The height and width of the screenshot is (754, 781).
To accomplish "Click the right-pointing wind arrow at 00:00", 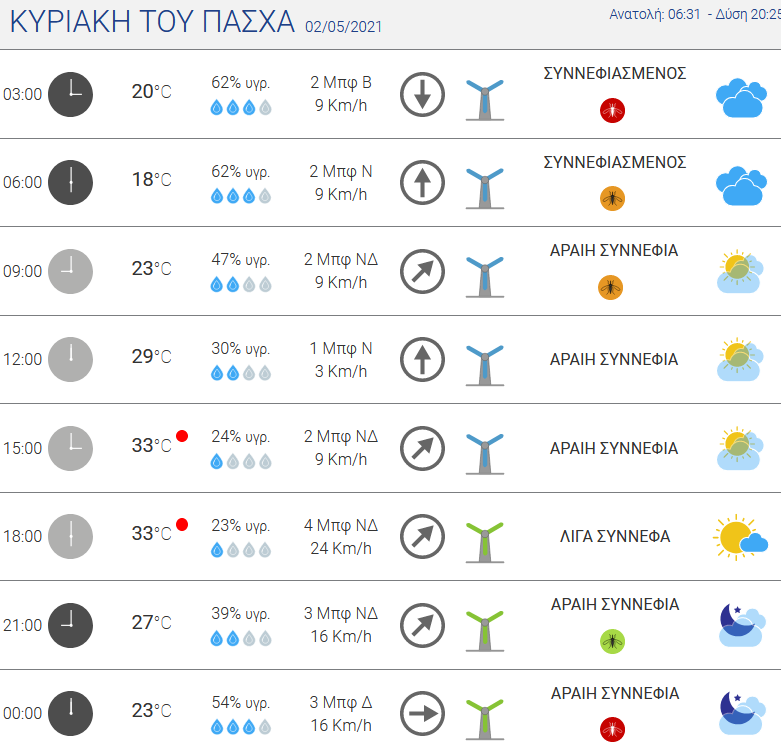I will pos(422,714).
